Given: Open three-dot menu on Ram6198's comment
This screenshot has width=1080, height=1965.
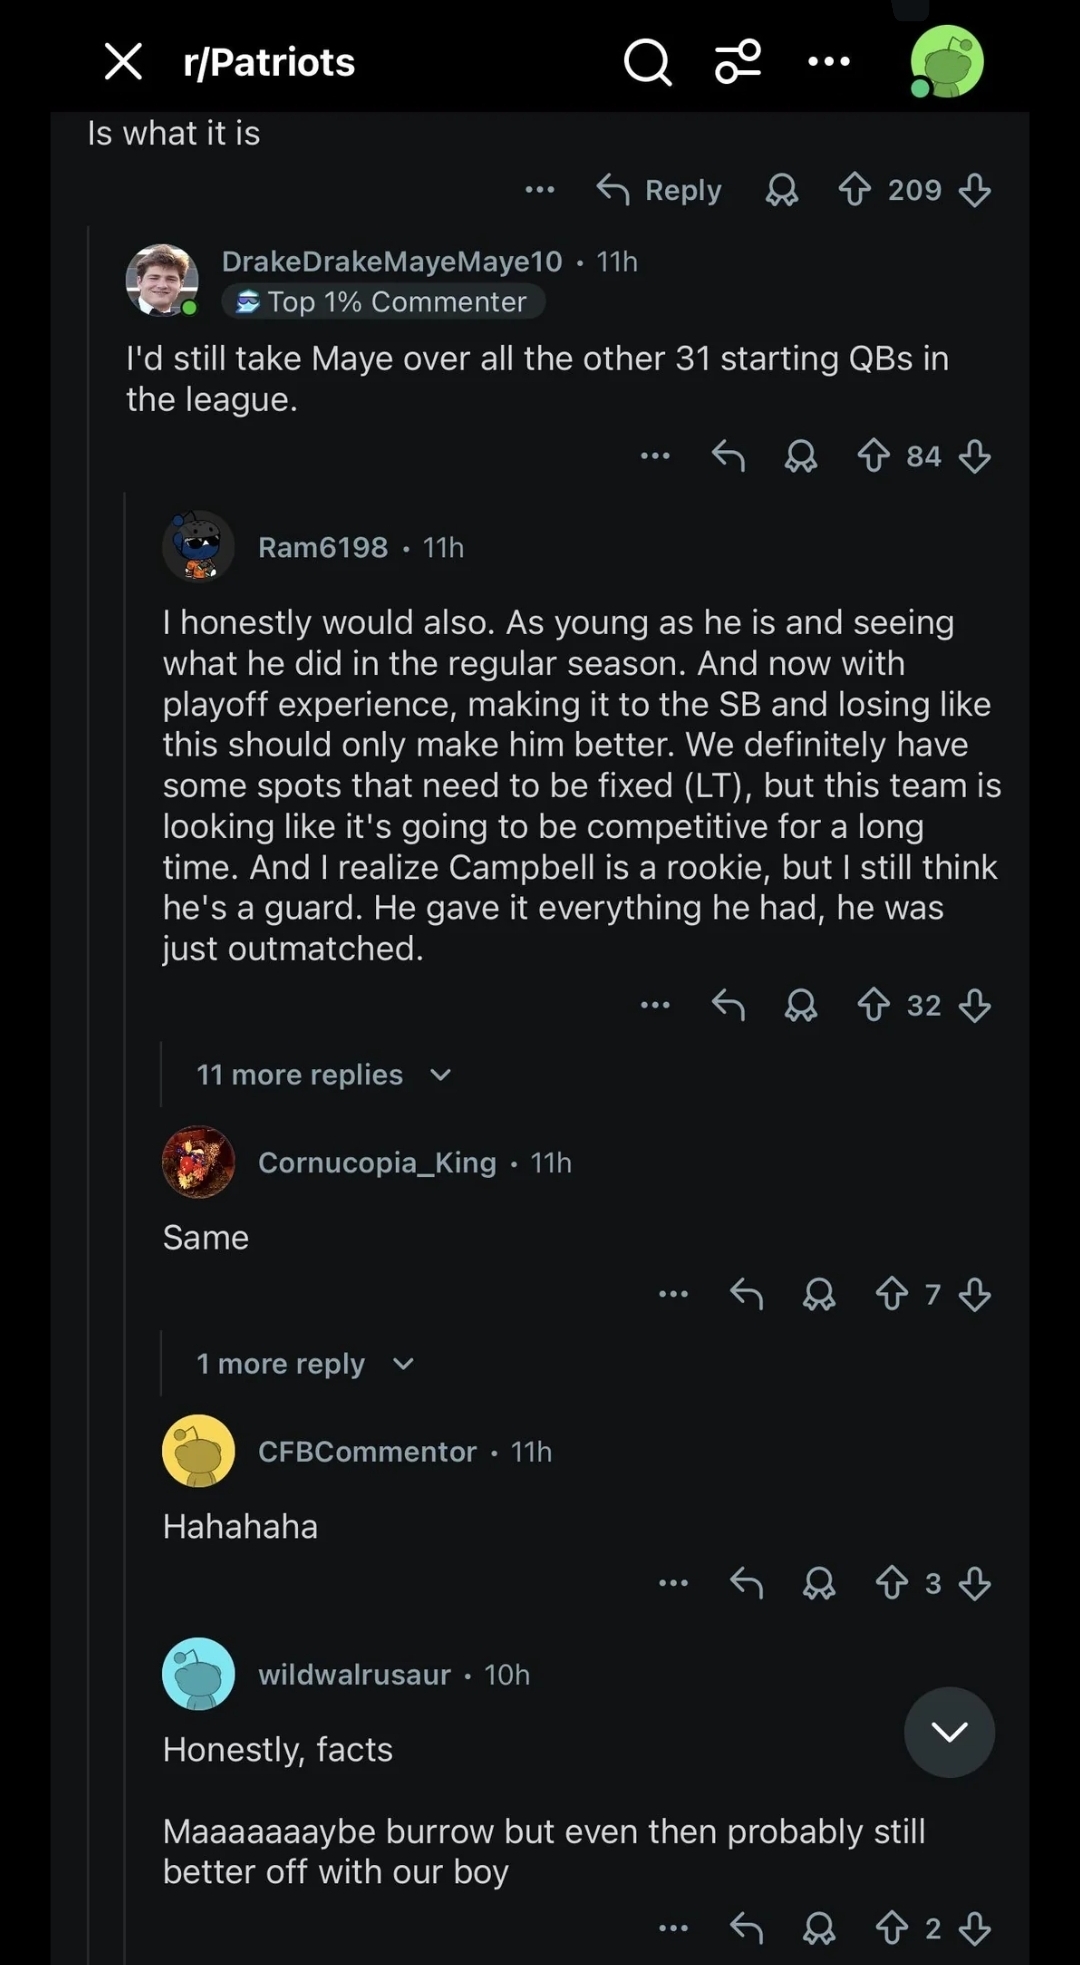Looking at the screenshot, I should tap(655, 1005).
